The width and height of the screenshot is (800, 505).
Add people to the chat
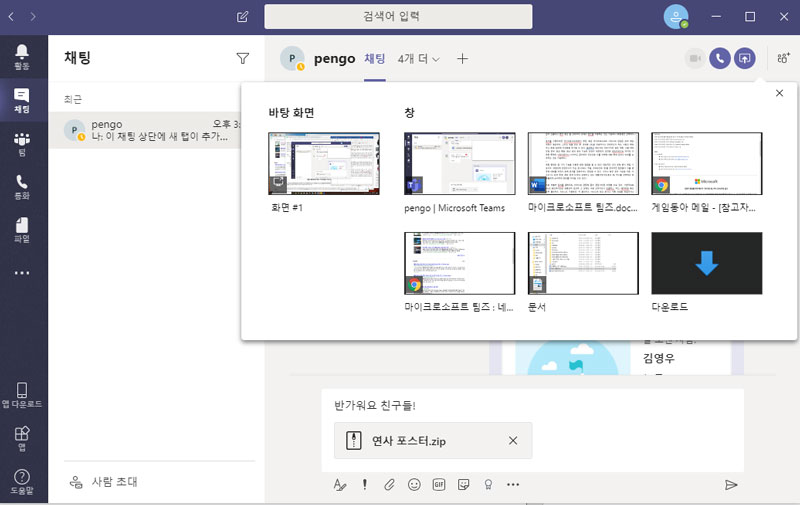(783, 58)
